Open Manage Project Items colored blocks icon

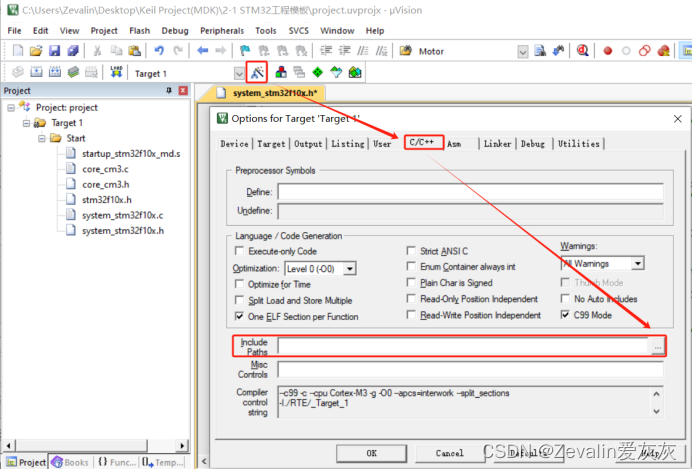pyautogui.click(x=281, y=72)
